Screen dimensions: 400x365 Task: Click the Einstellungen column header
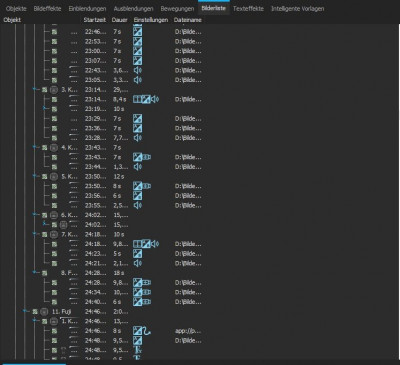(151, 20)
